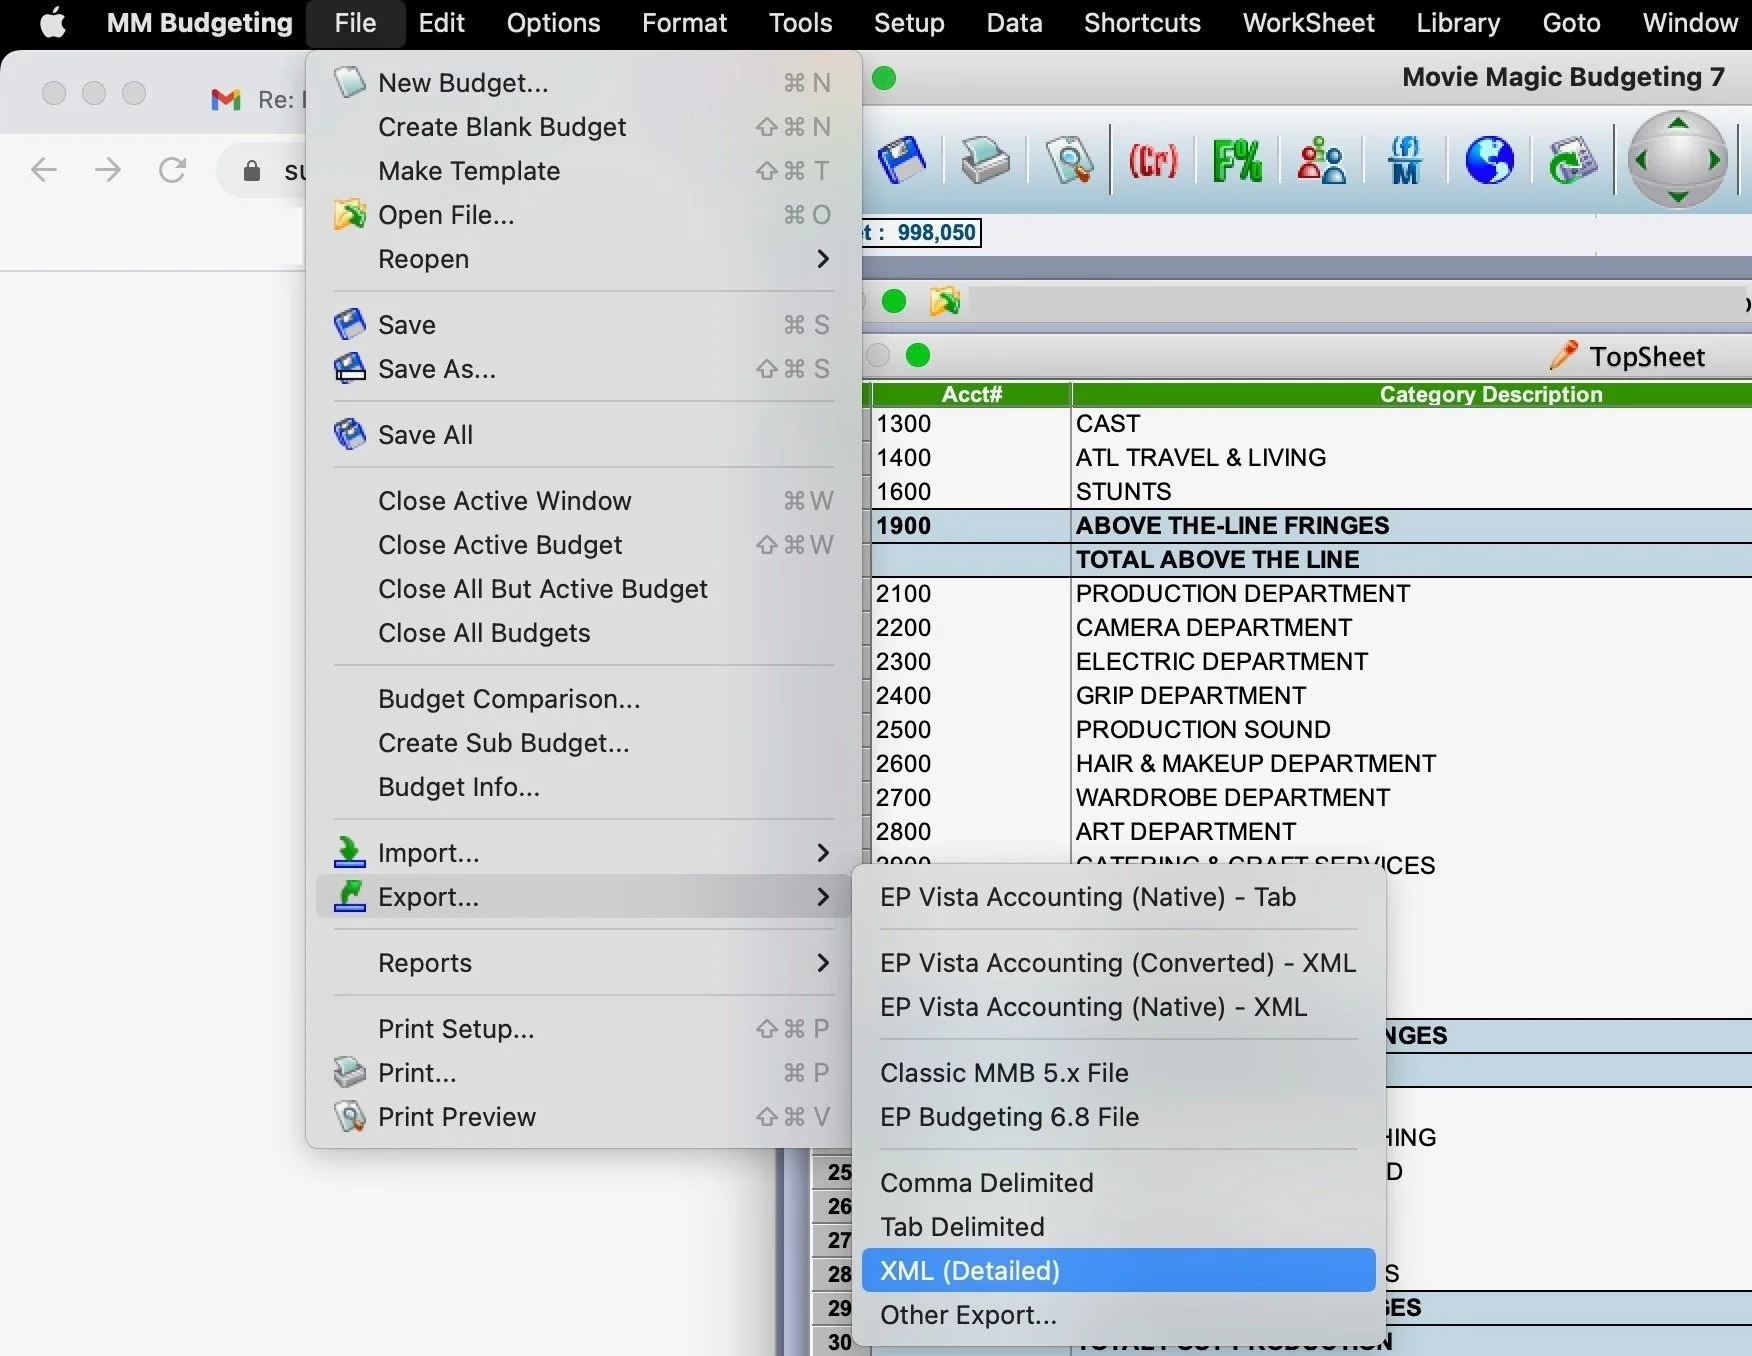The image size is (1752, 1356).
Task: Go forward in the browser window
Action: 108,170
